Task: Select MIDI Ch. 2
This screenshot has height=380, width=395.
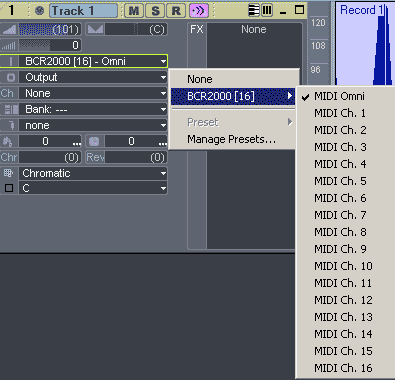Action: [x=346, y=130]
